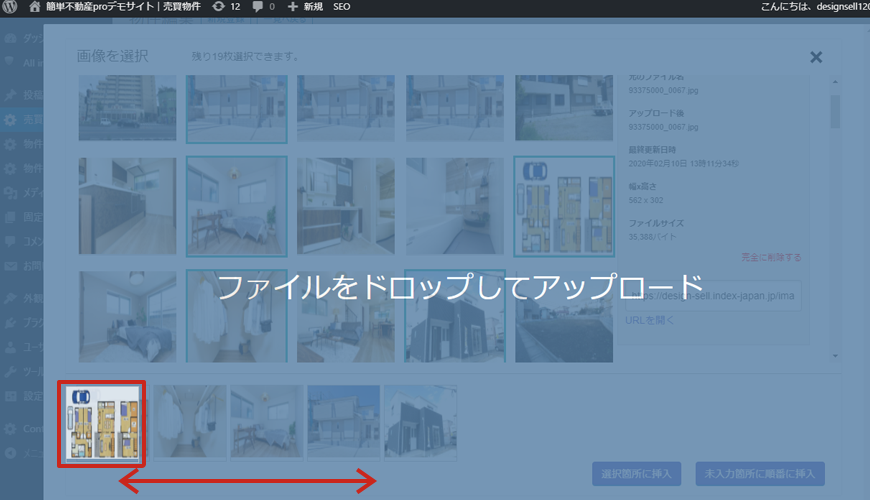Click the 完全に削除する link
Viewport: 870px width, 500px height.
(771, 257)
